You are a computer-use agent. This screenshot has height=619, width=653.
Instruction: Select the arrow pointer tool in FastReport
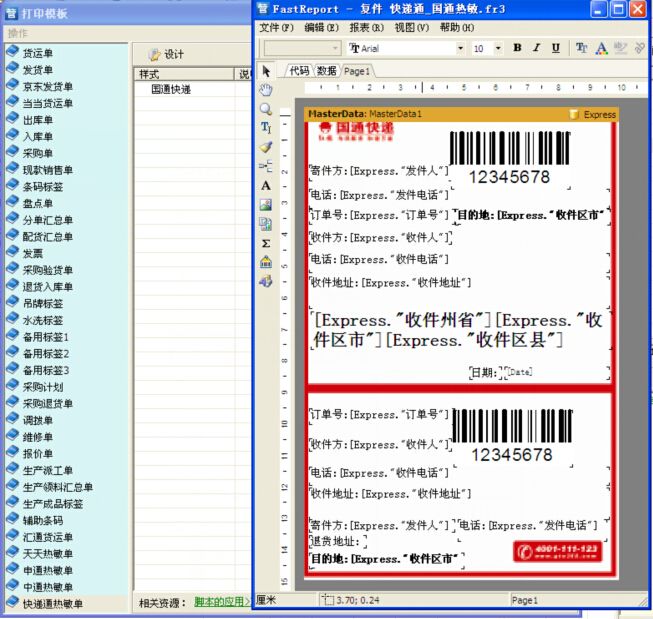coord(266,71)
